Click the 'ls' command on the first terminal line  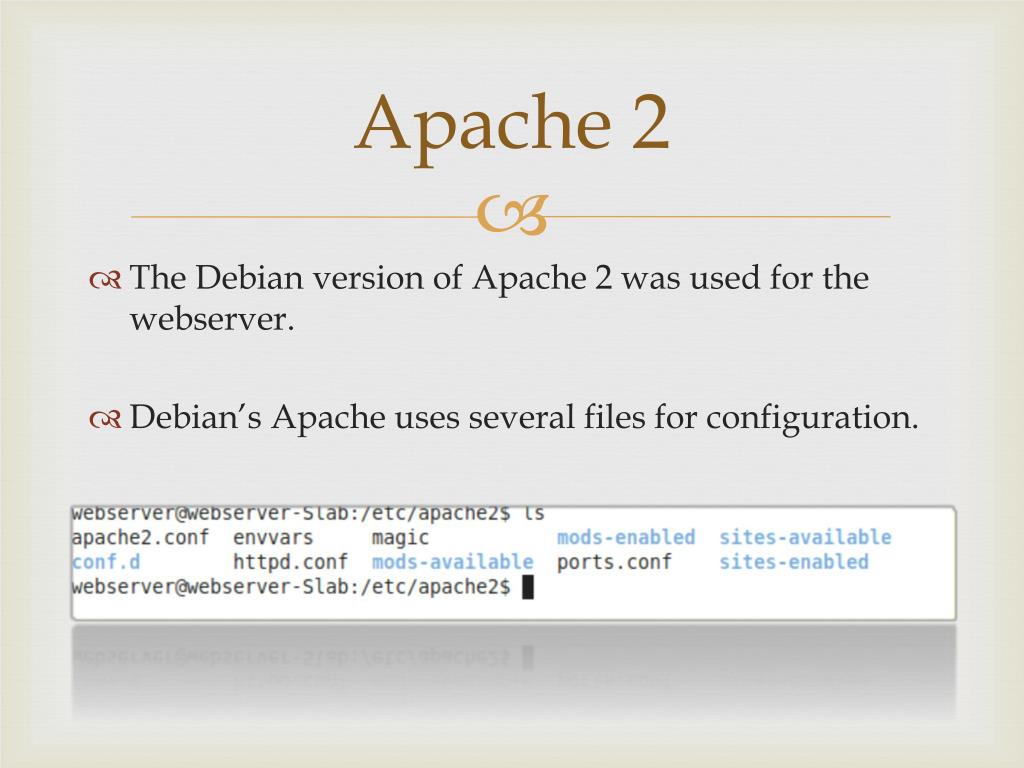[534, 514]
